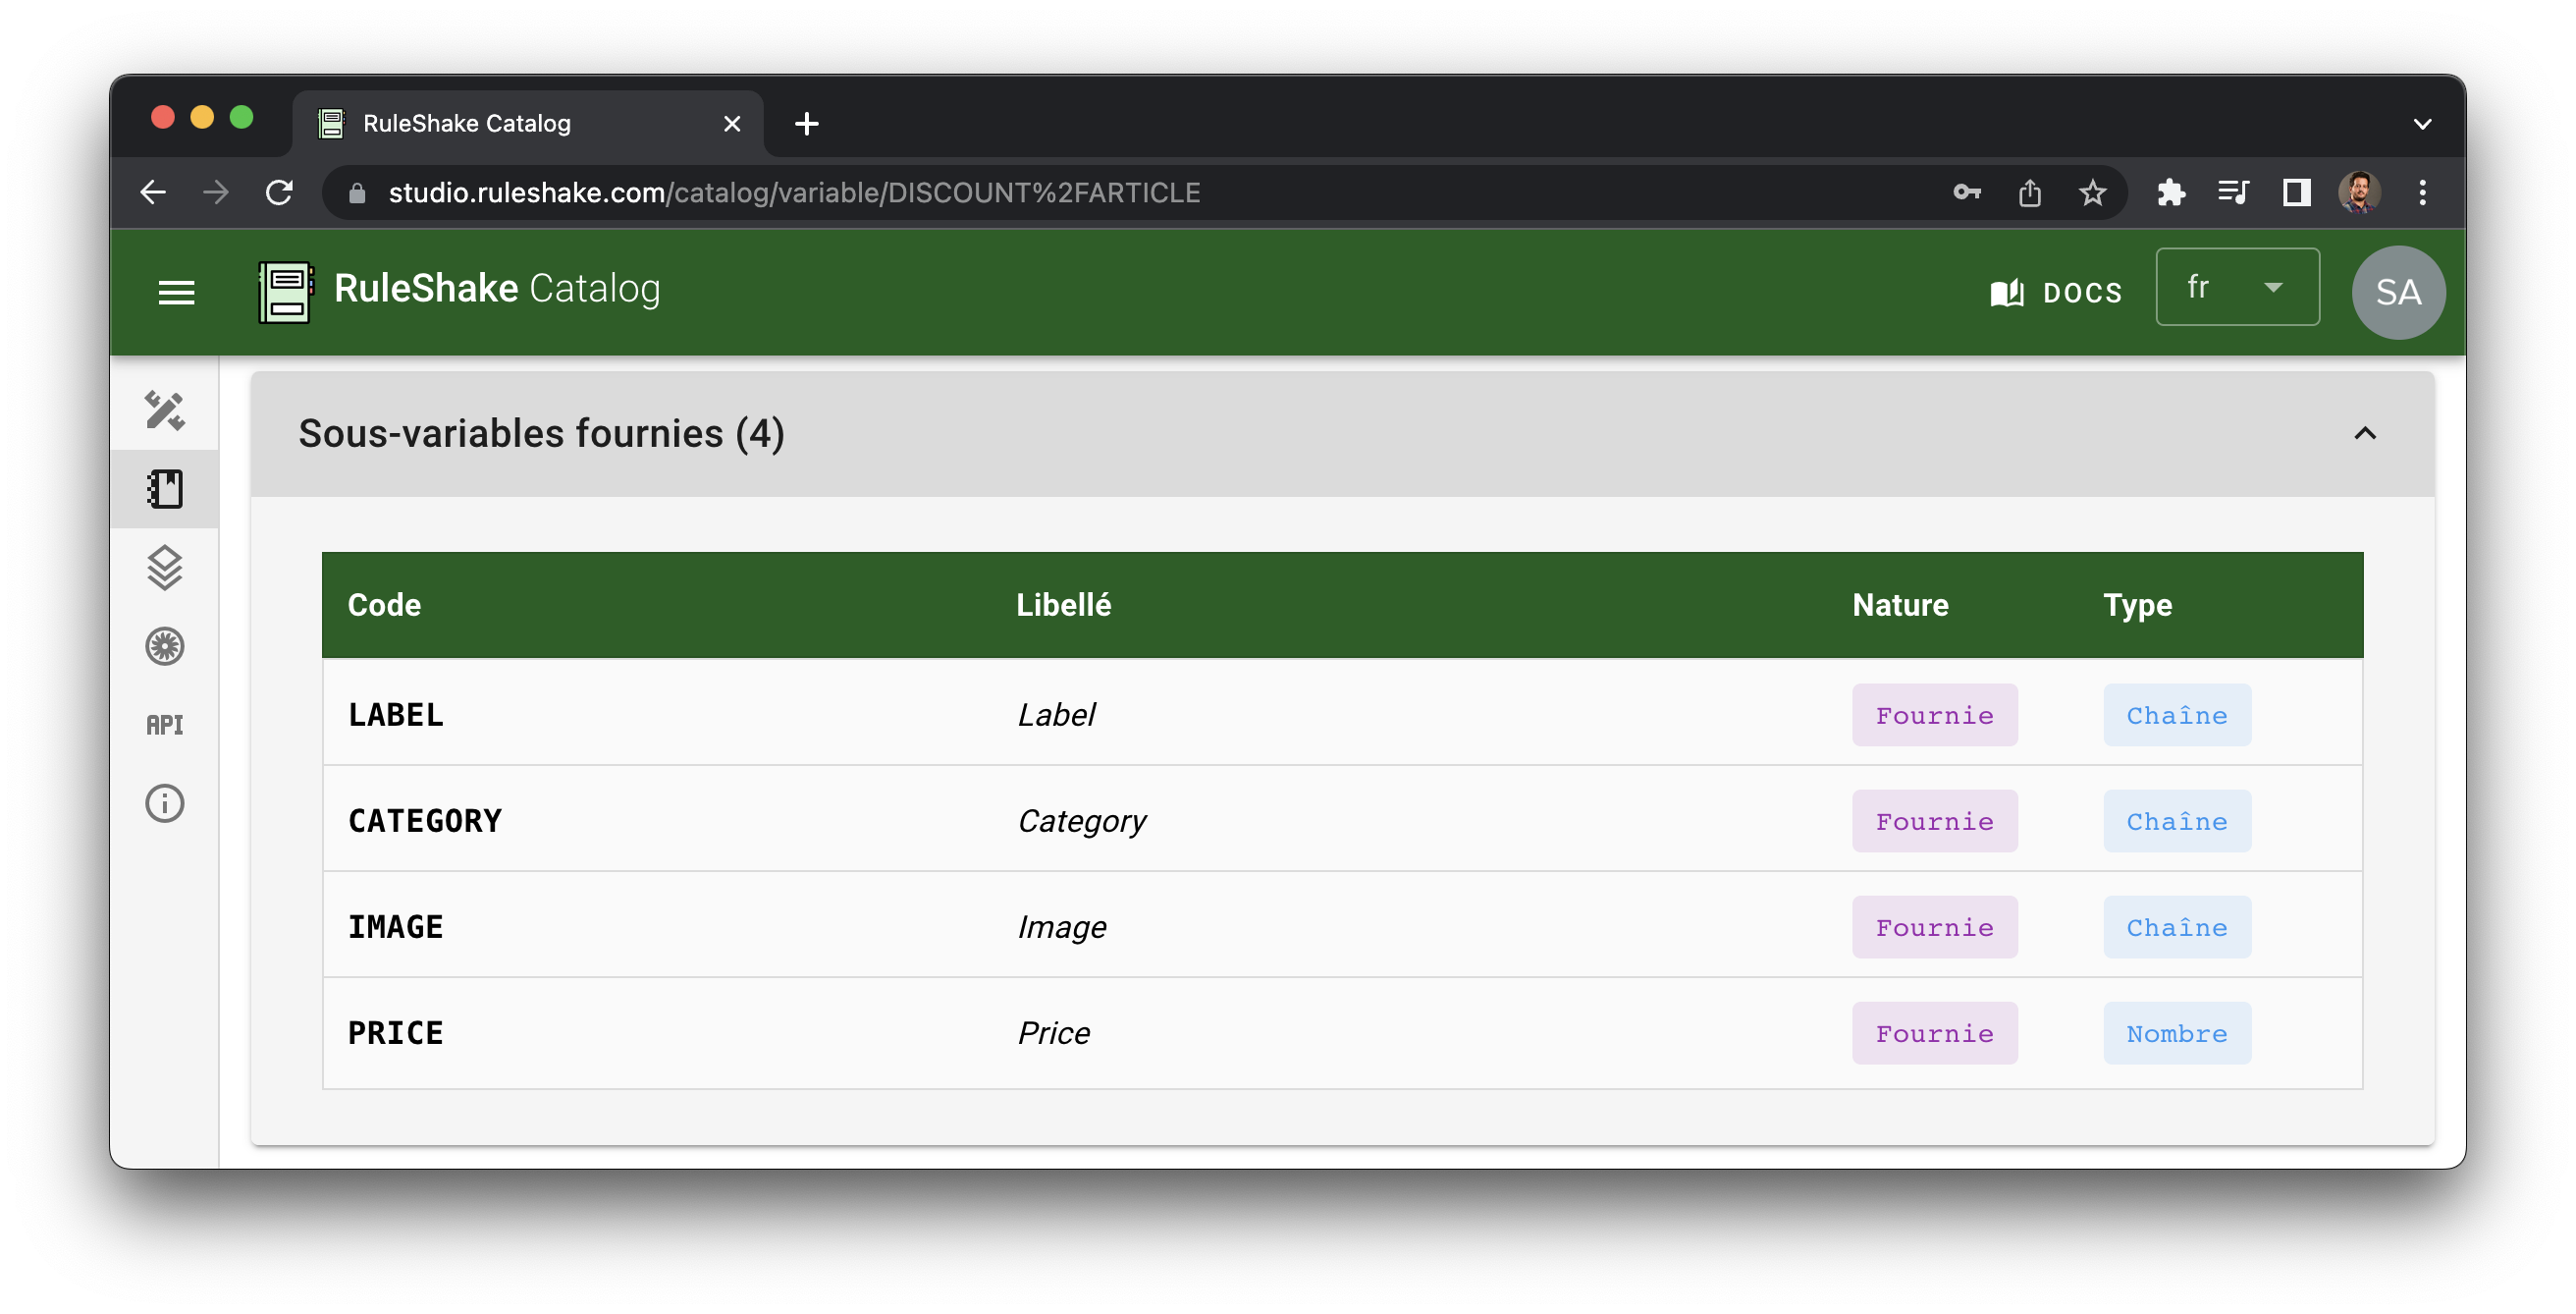
Task: Click the wheel-shaped sidebar icon
Action: pyautogui.click(x=165, y=646)
